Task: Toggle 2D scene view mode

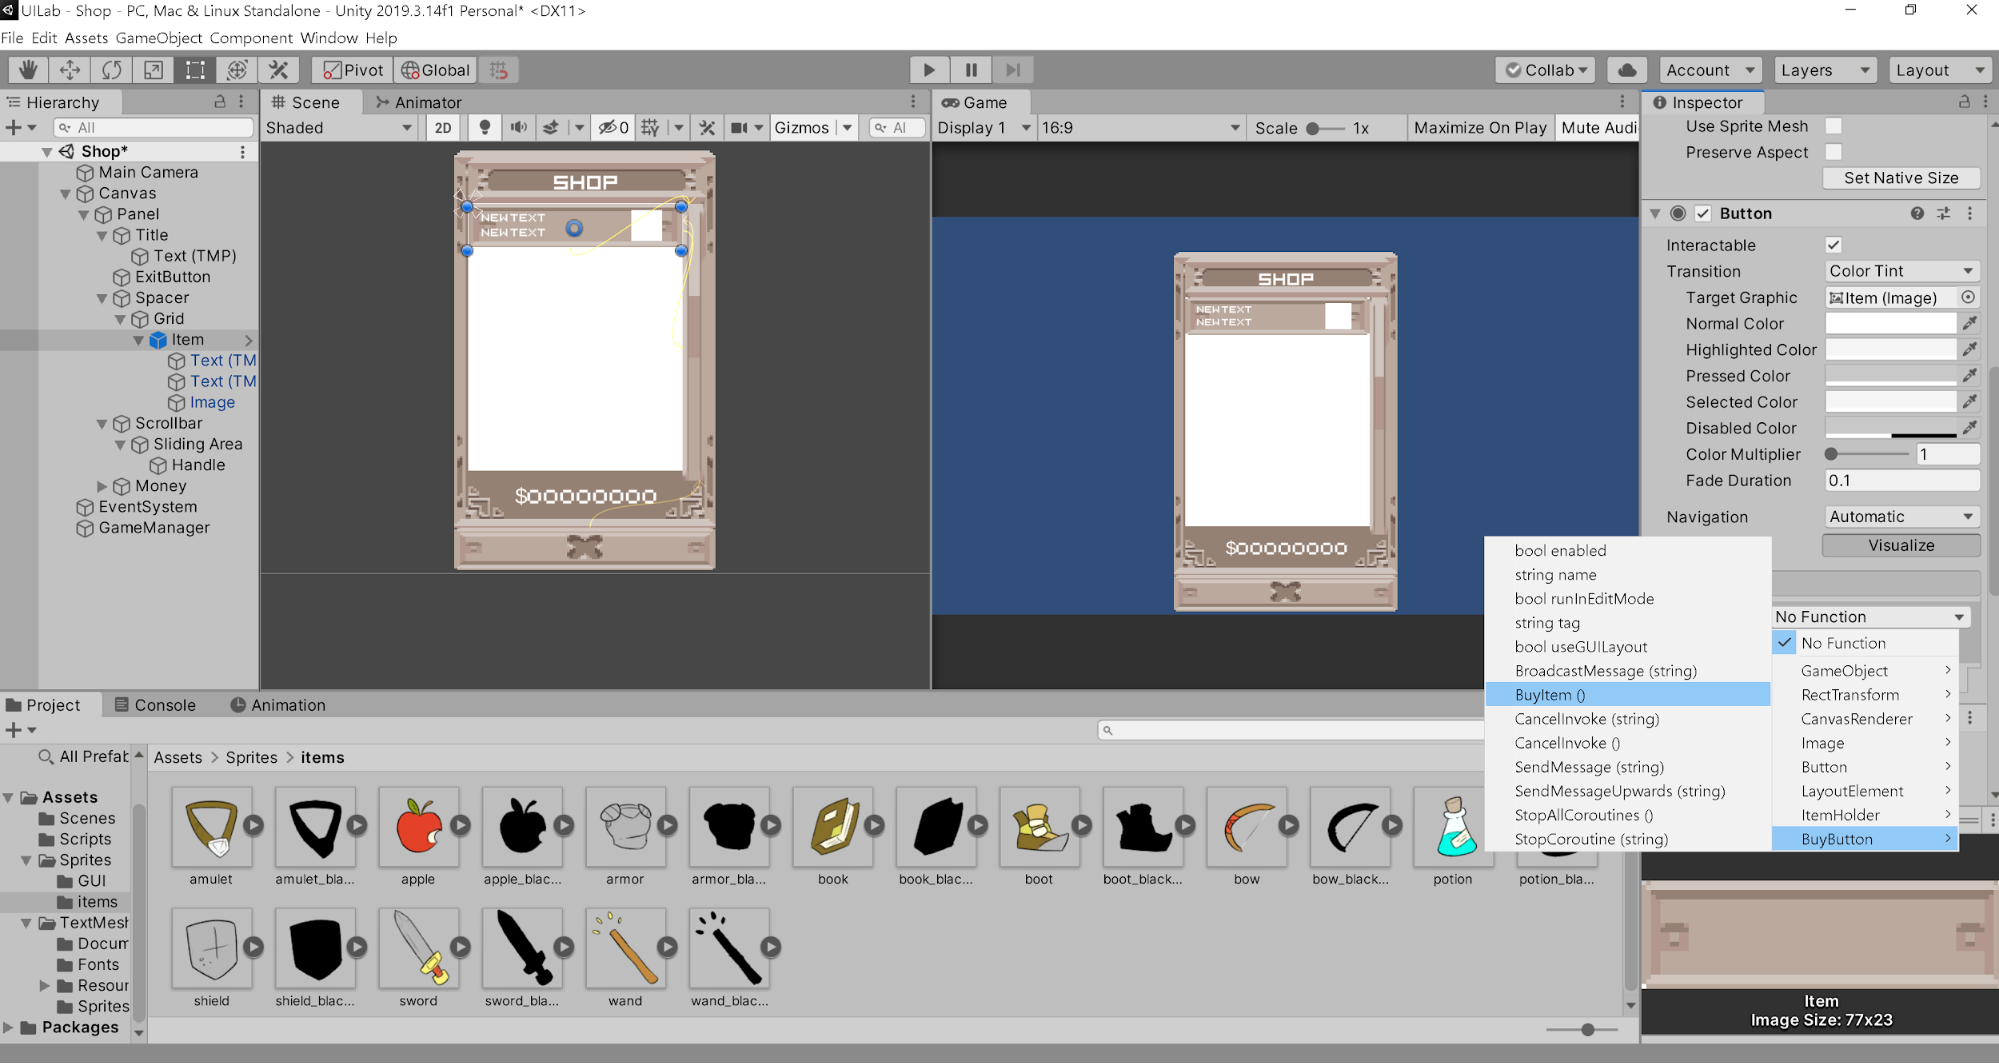Action: 443,128
